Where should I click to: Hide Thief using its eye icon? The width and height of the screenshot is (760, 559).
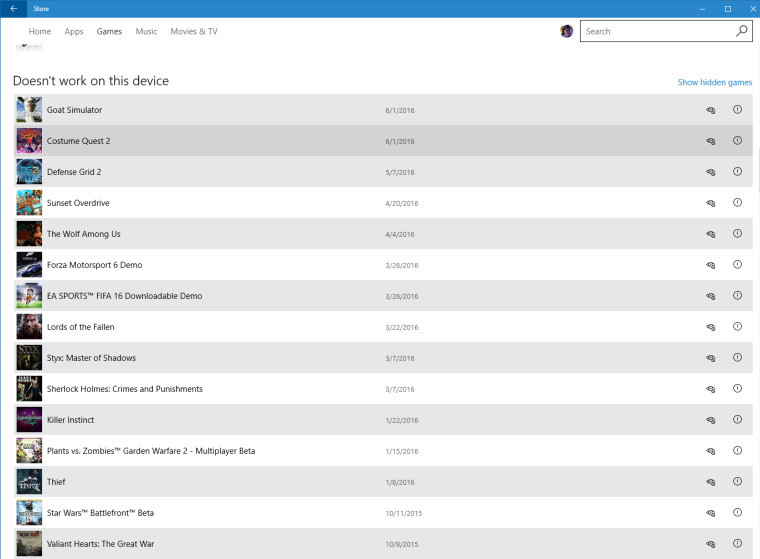tap(711, 482)
